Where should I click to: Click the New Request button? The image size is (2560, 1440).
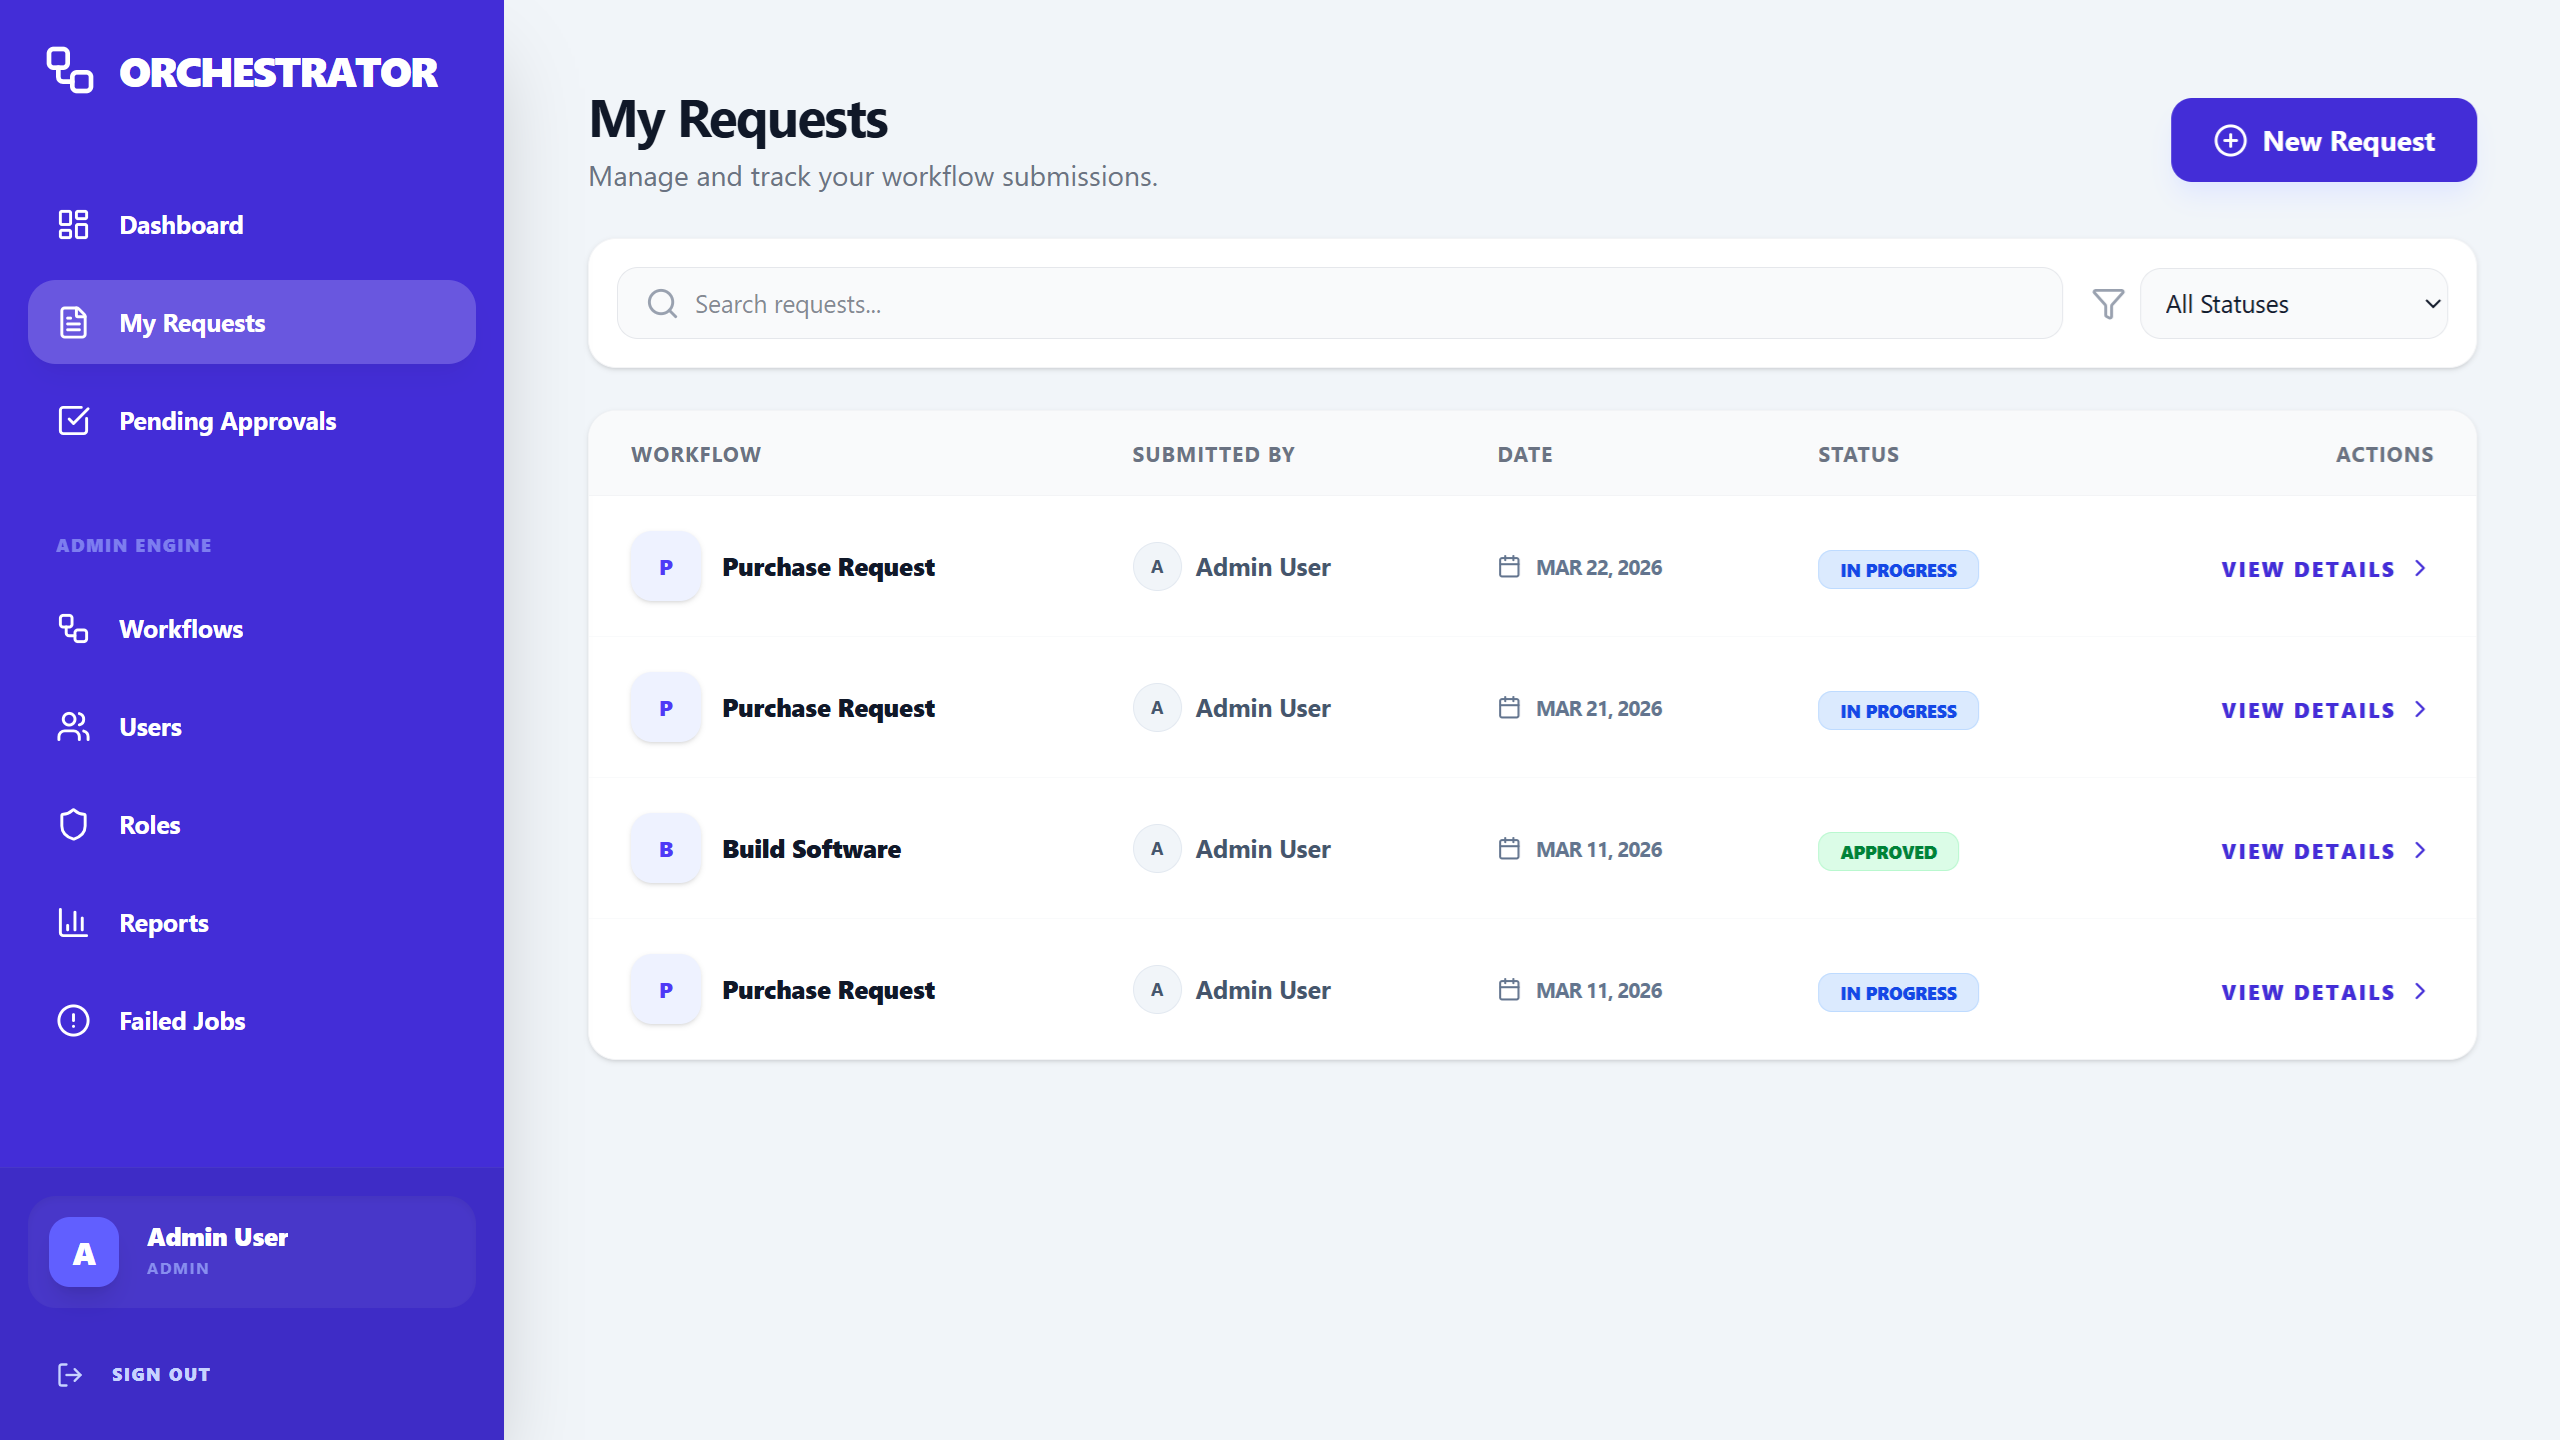(2323, 141)
